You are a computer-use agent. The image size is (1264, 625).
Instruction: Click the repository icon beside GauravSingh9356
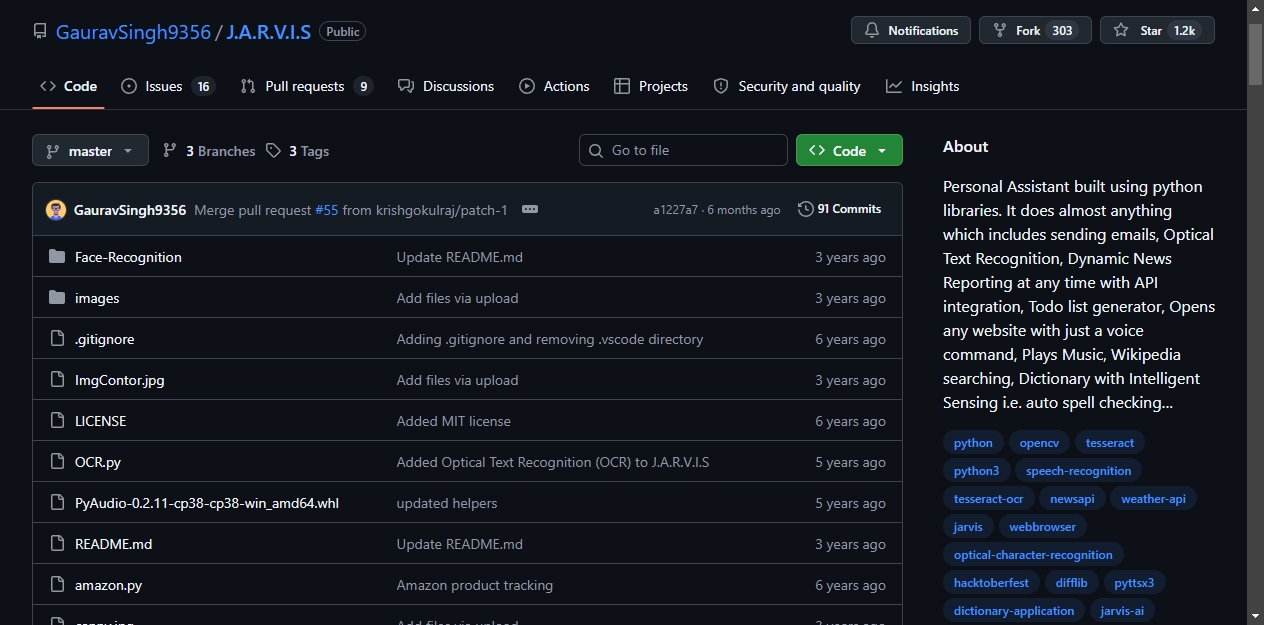[x=40, y=31]
